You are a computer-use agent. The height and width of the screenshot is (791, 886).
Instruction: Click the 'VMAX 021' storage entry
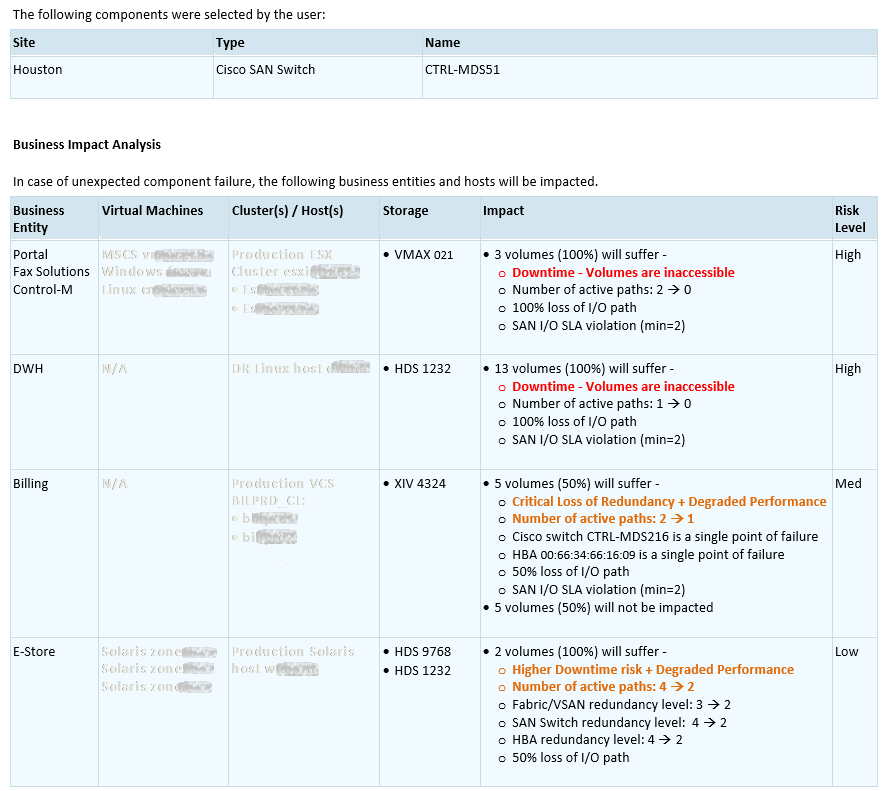(424, 254)
